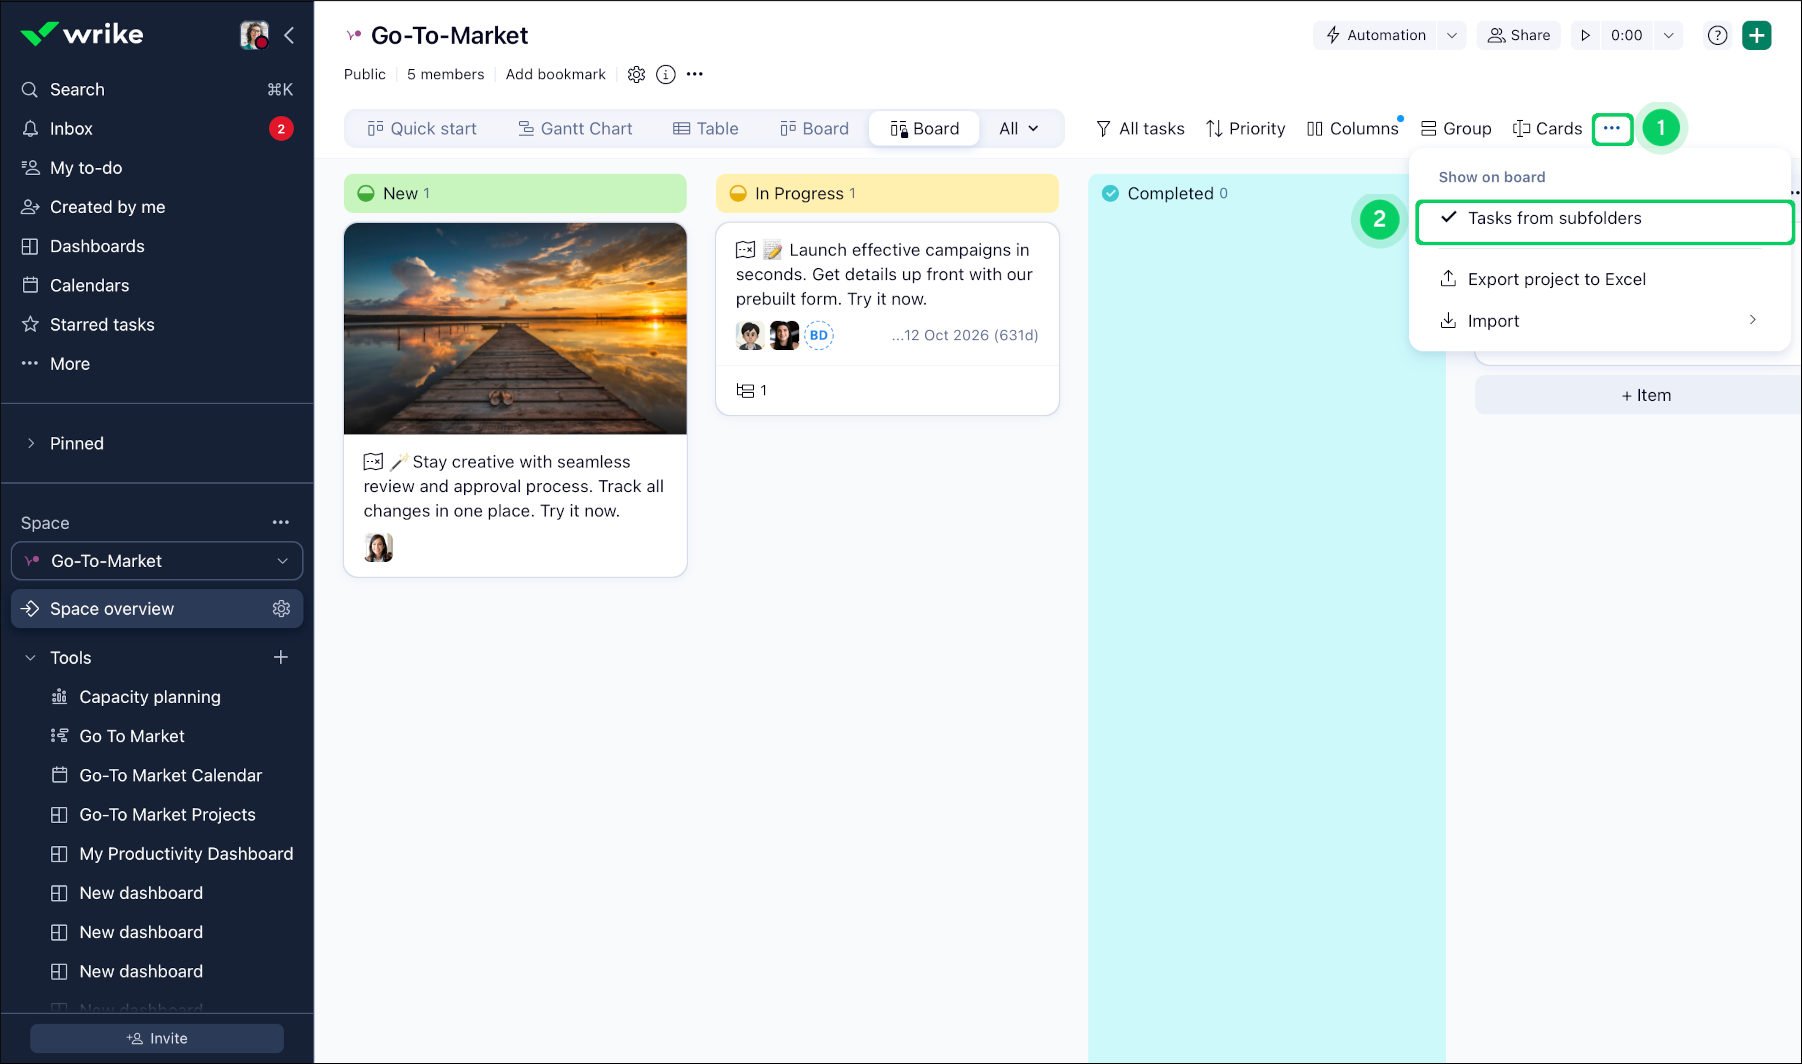Screen dimensions: 1802x1064
Task: Collapse the sidebar with arrow icon
Action: click(x=289, y=35)
